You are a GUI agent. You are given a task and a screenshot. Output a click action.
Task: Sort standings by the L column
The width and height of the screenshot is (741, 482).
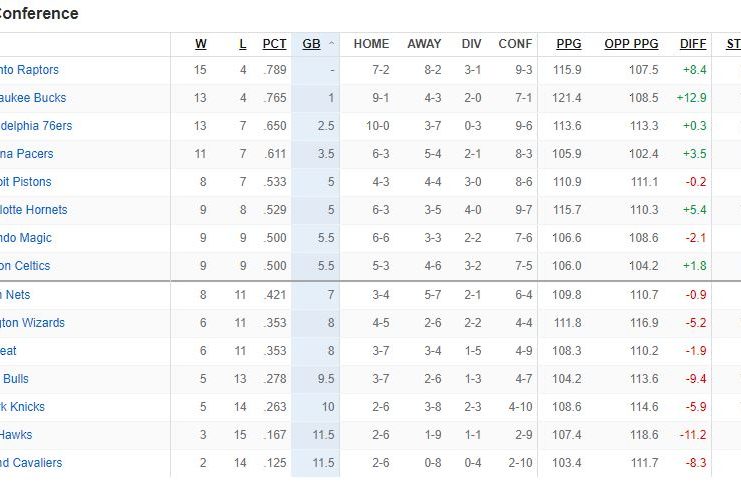(x=243, y=44)
